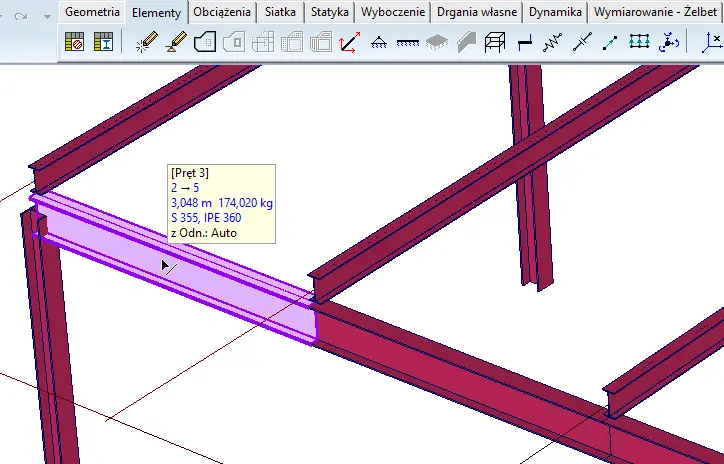
Task: Click the surface element outline tool
Action: 204,42
